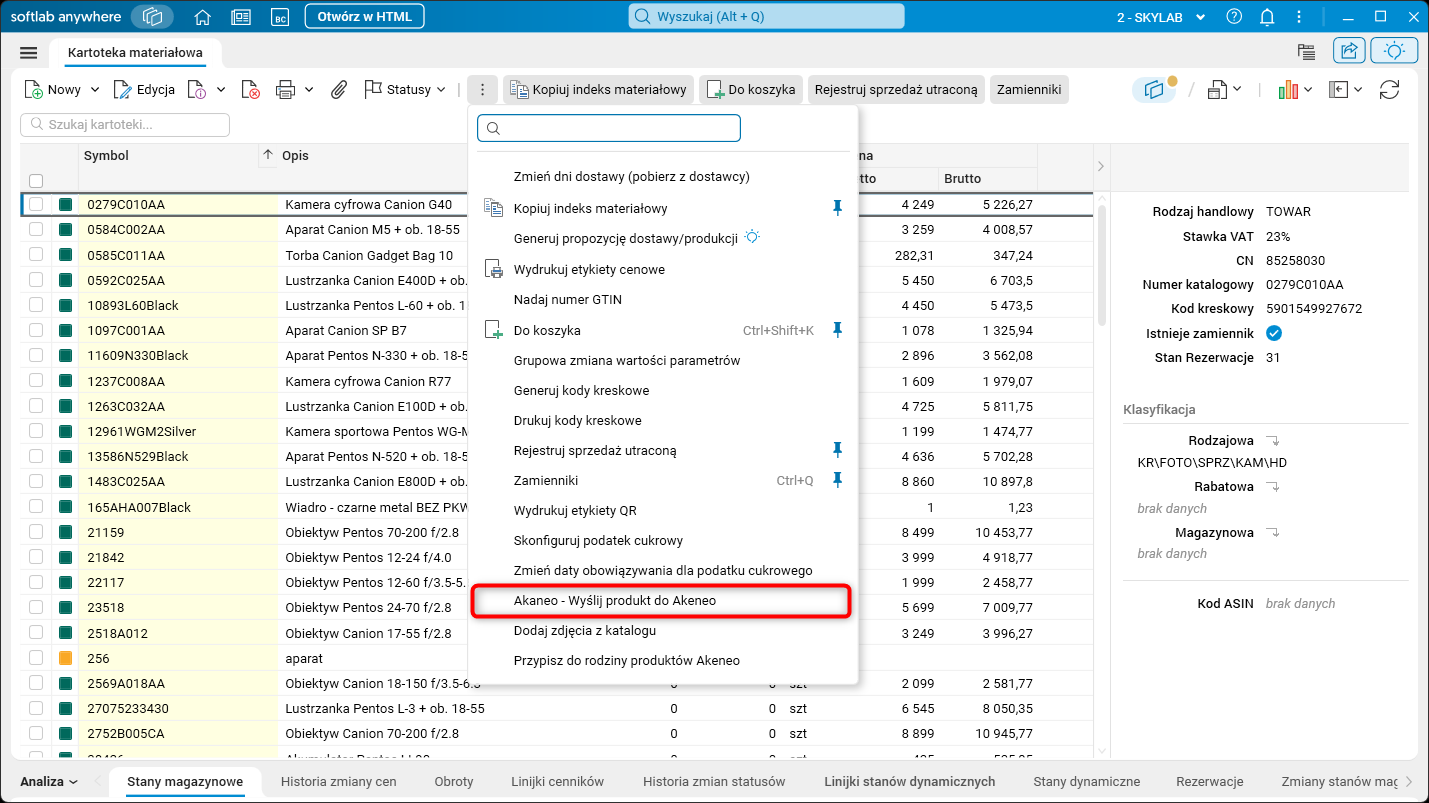Image resolution: width=1429 pixels, height=803 pixels.
Task: Click the BC icon in the title bar
Action: [x=280, y=17]
